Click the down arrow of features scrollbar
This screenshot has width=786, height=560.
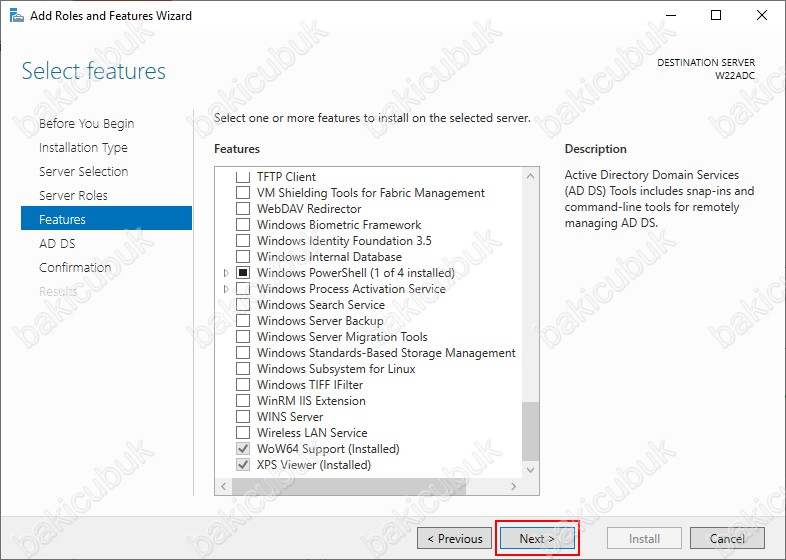tap(530, 470)
